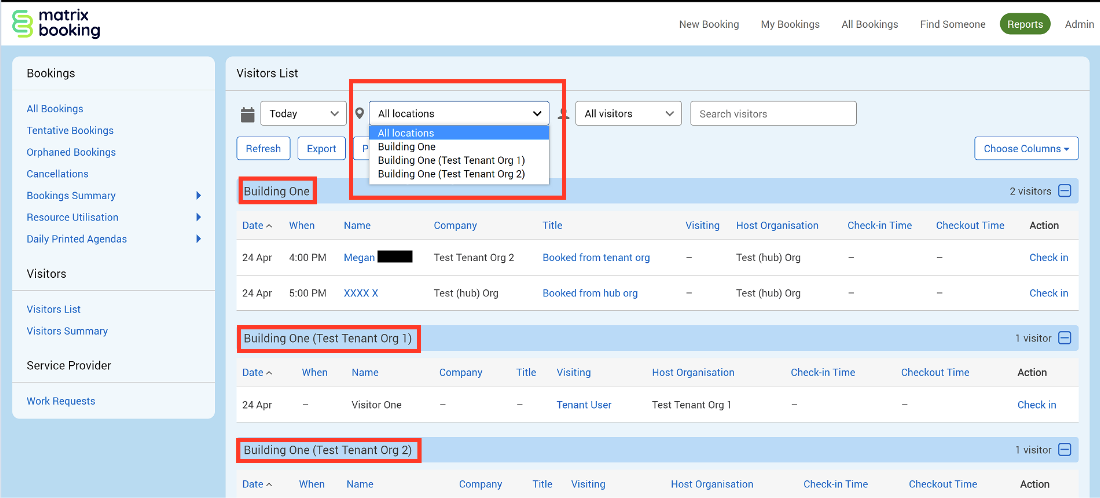Open the Reports tab in top navigation

tap(1025, 24)
